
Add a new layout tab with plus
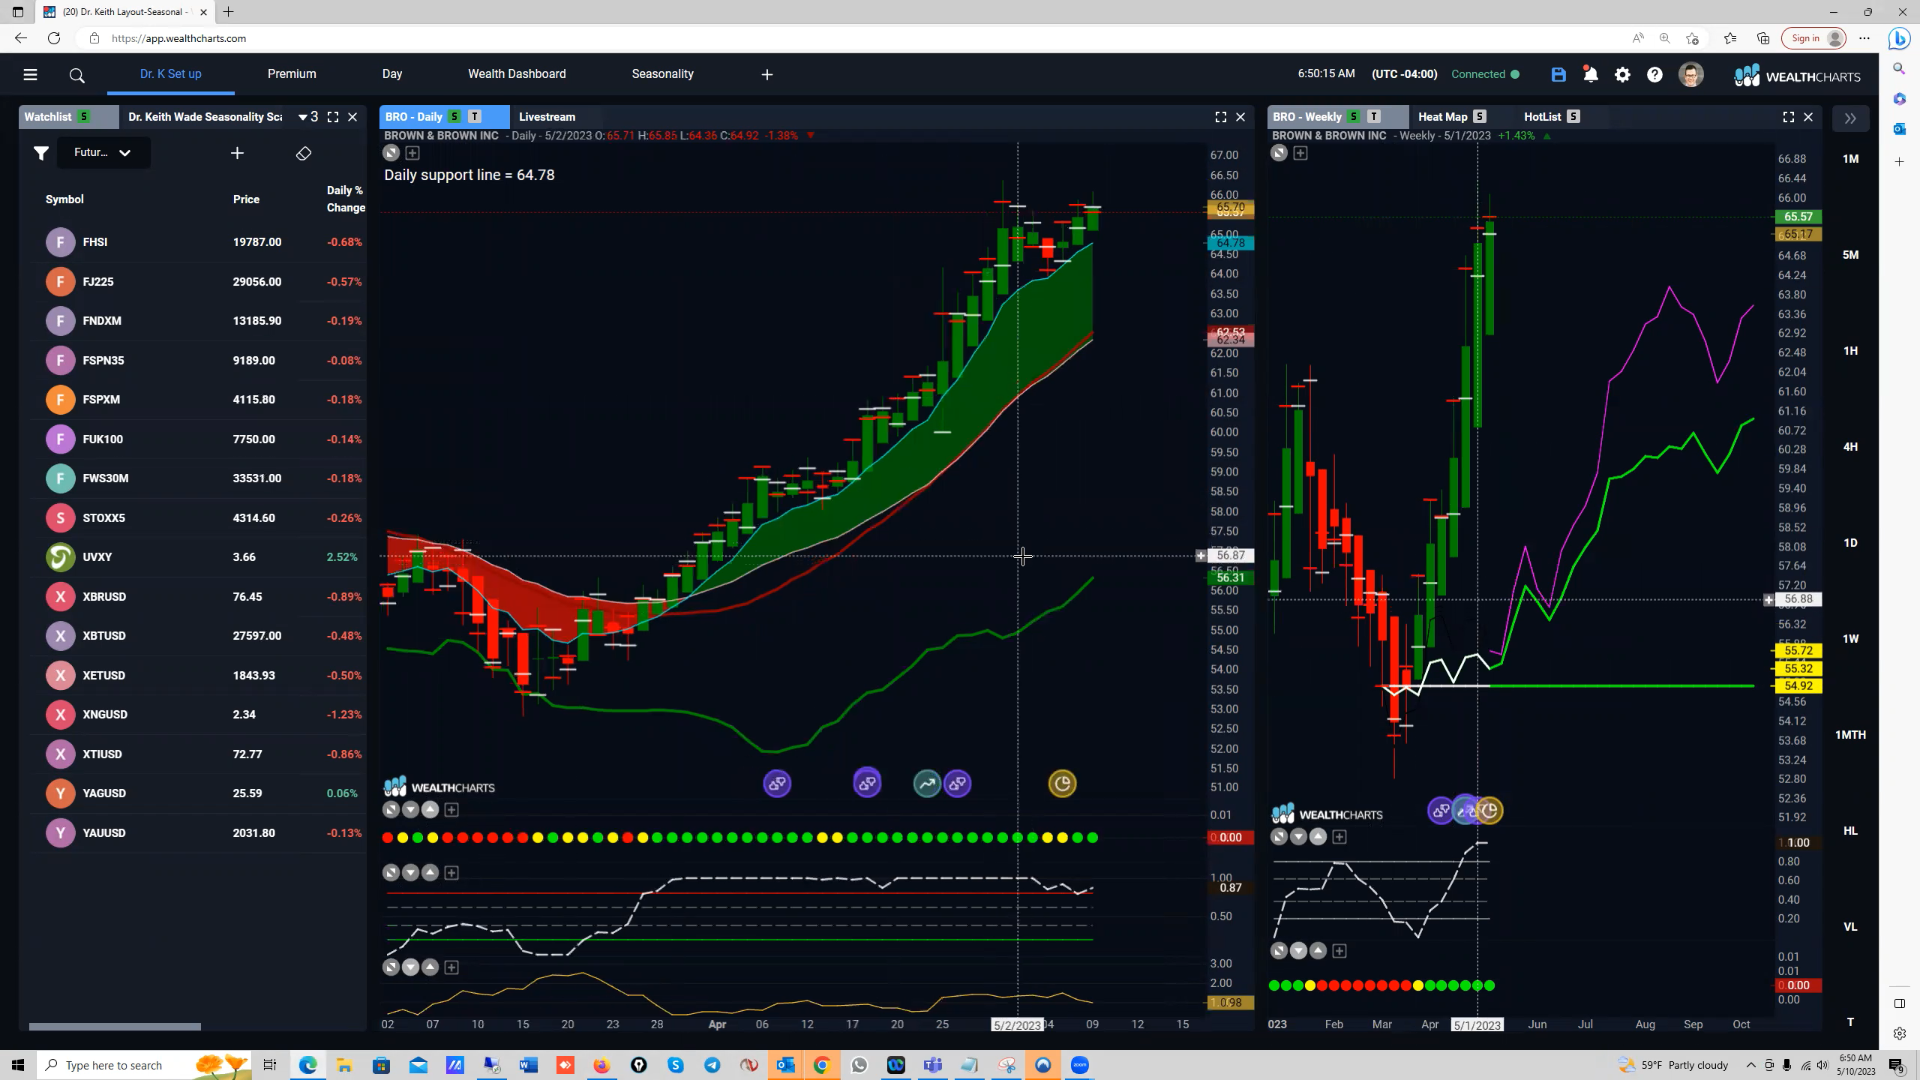coord(767,74)
